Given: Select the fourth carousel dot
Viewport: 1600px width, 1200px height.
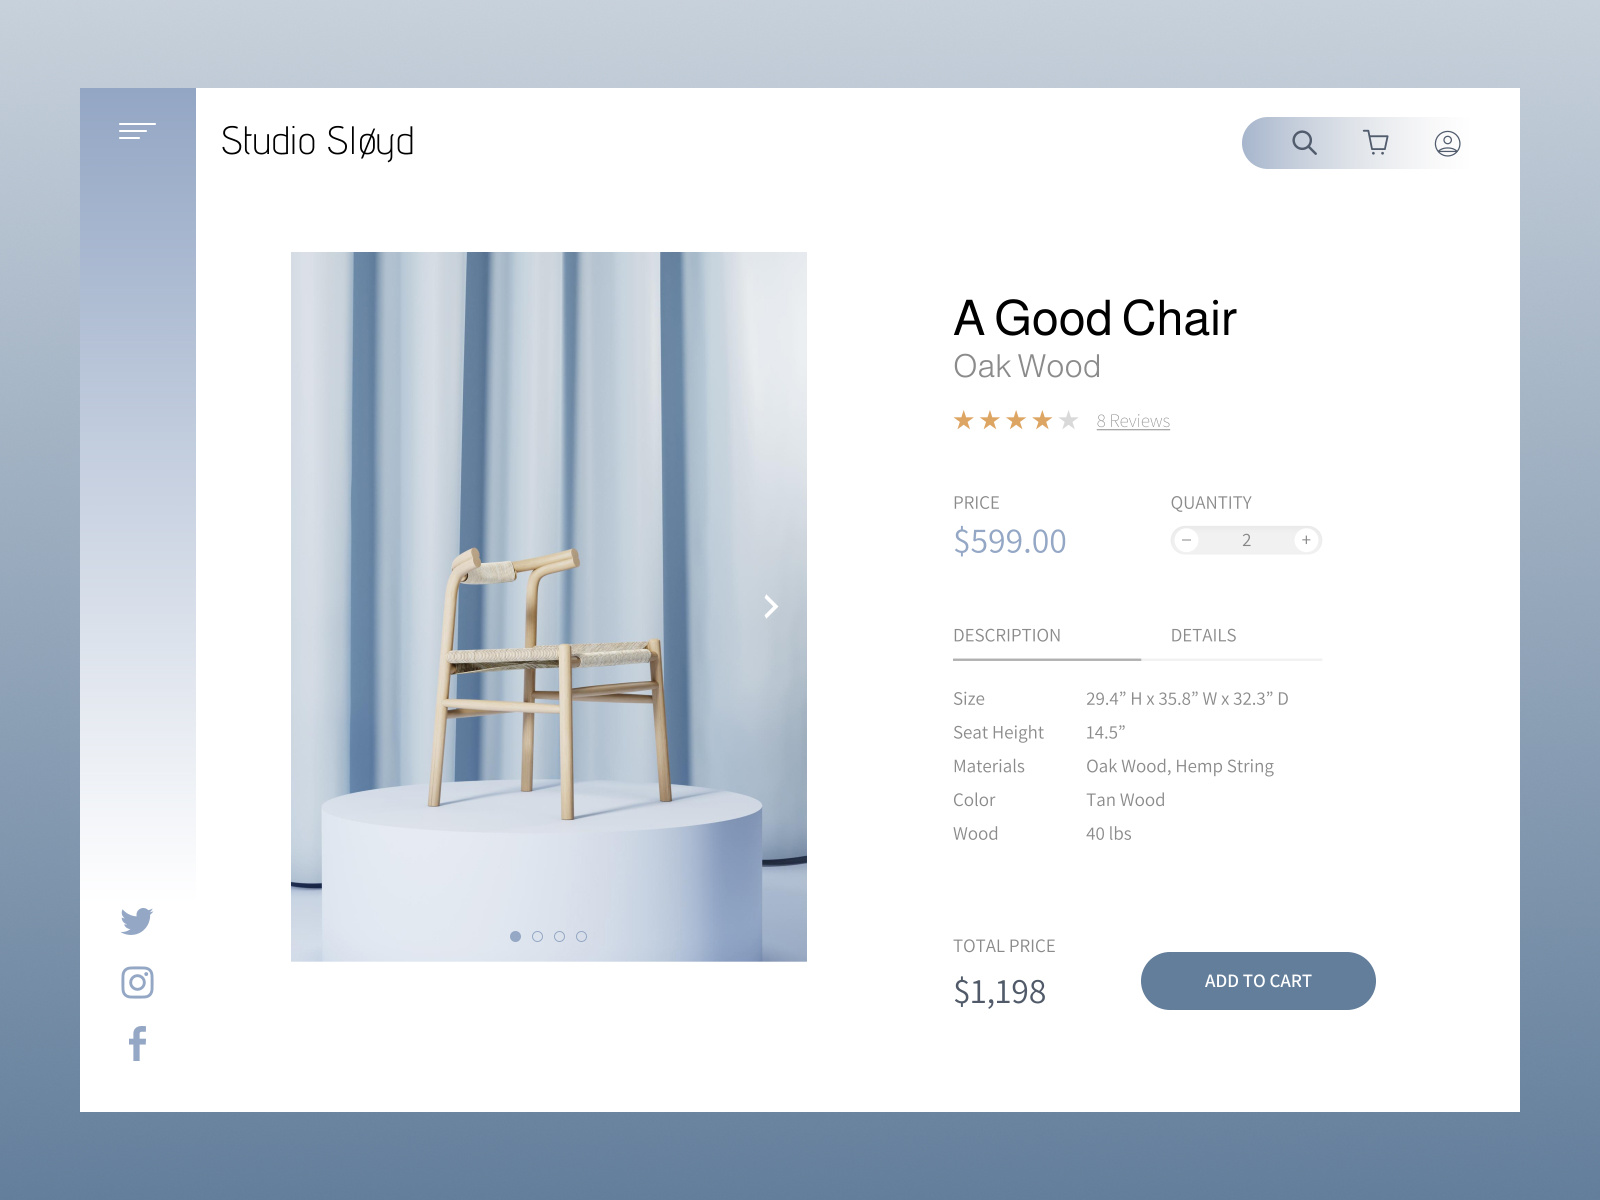Looking at the screenshot, I should coord(582,937).
